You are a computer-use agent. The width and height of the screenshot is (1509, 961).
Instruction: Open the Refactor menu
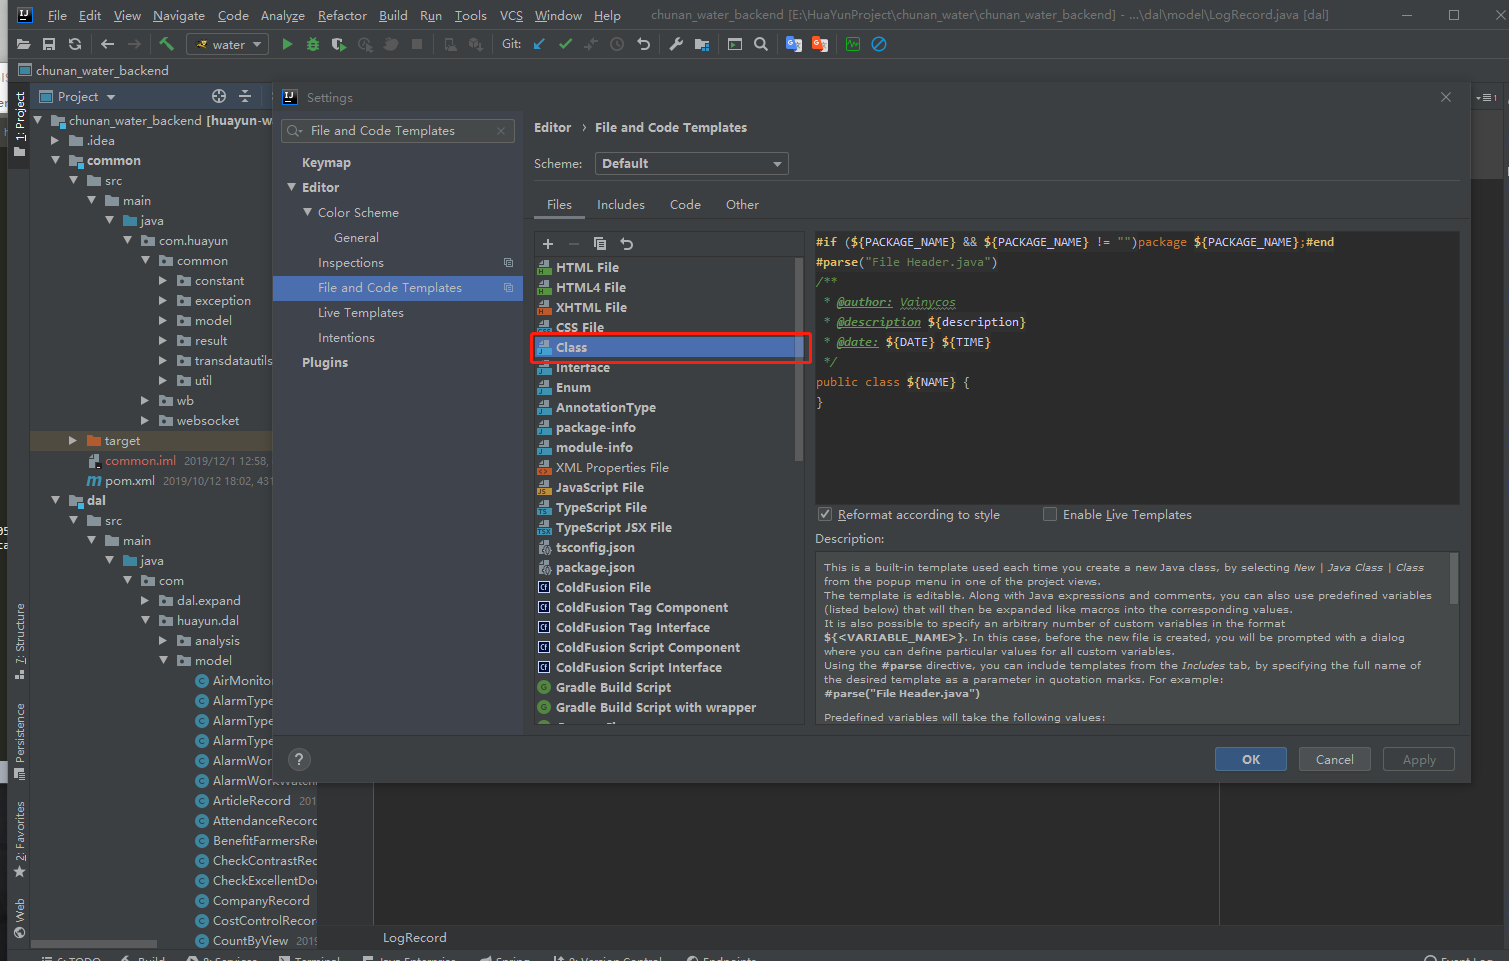[x=342, y=15]
